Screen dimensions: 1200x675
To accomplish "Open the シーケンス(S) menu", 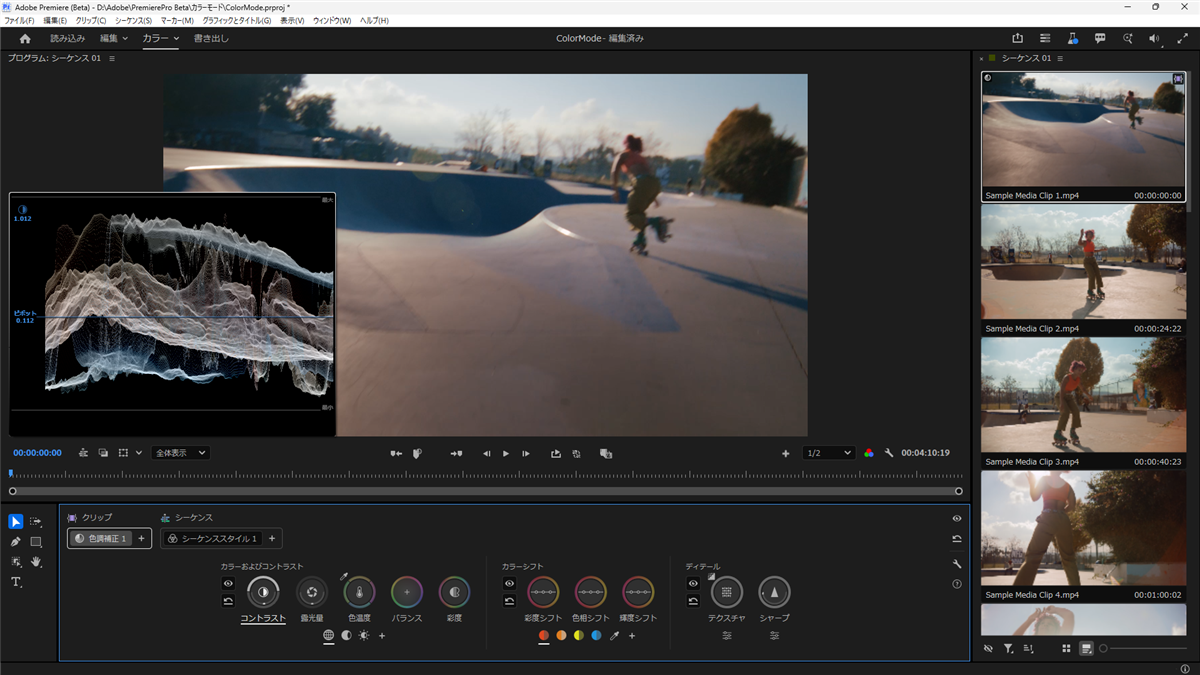I will [x=133, y=20].
